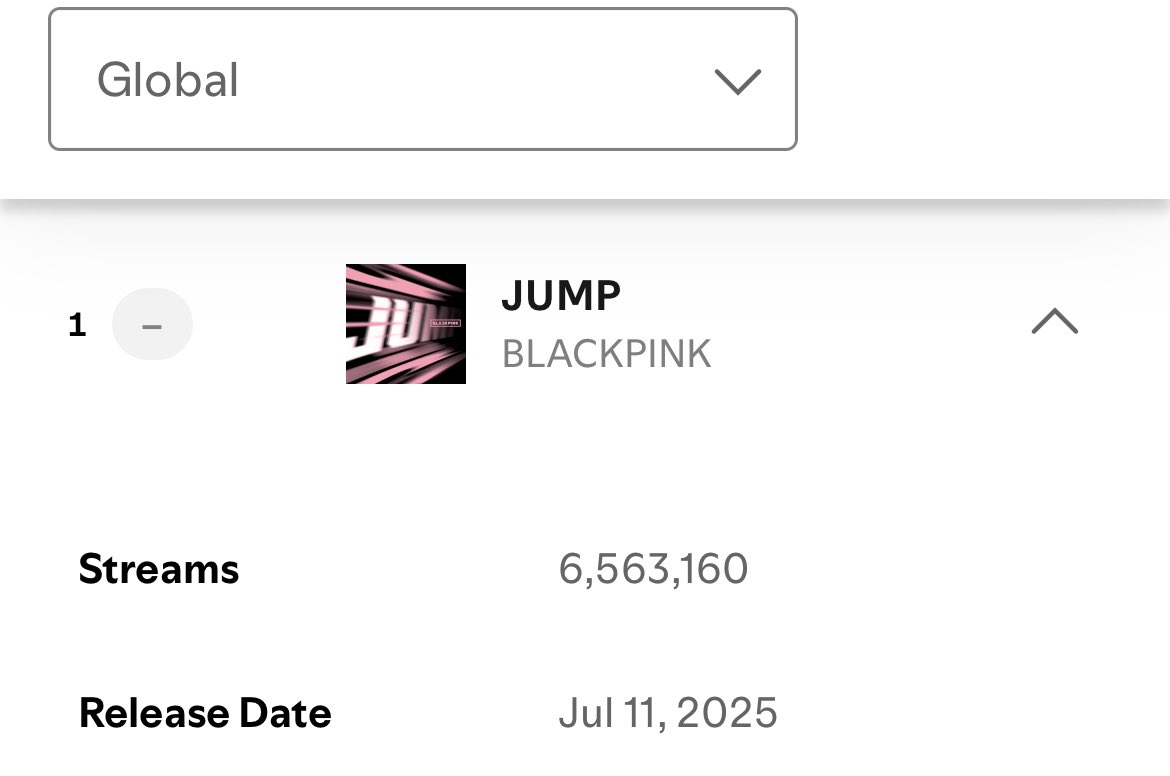Click the large JUMP lettering on artwork

coord(383,325)
